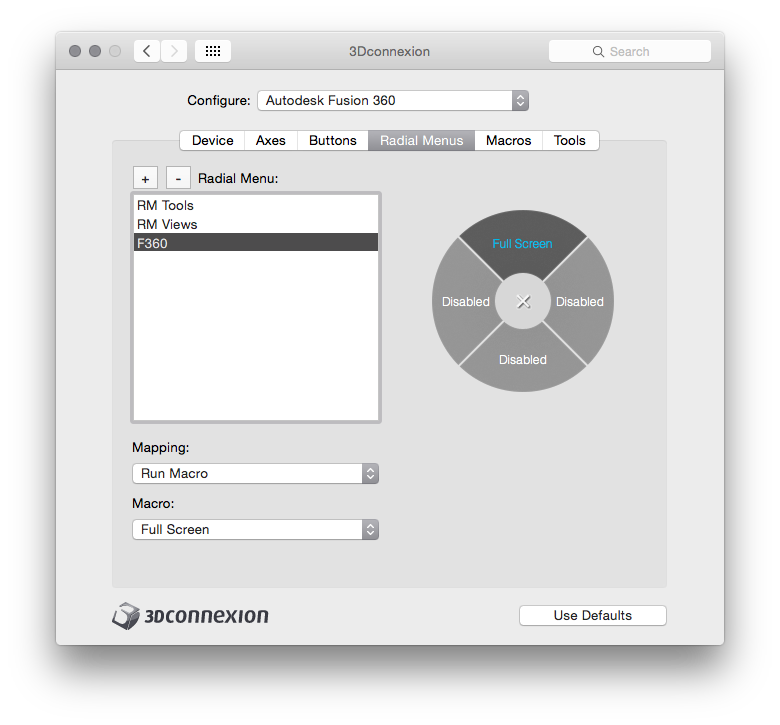Switch to the Axes tab
Screen dimensions: 780x725
coord(271,140)
